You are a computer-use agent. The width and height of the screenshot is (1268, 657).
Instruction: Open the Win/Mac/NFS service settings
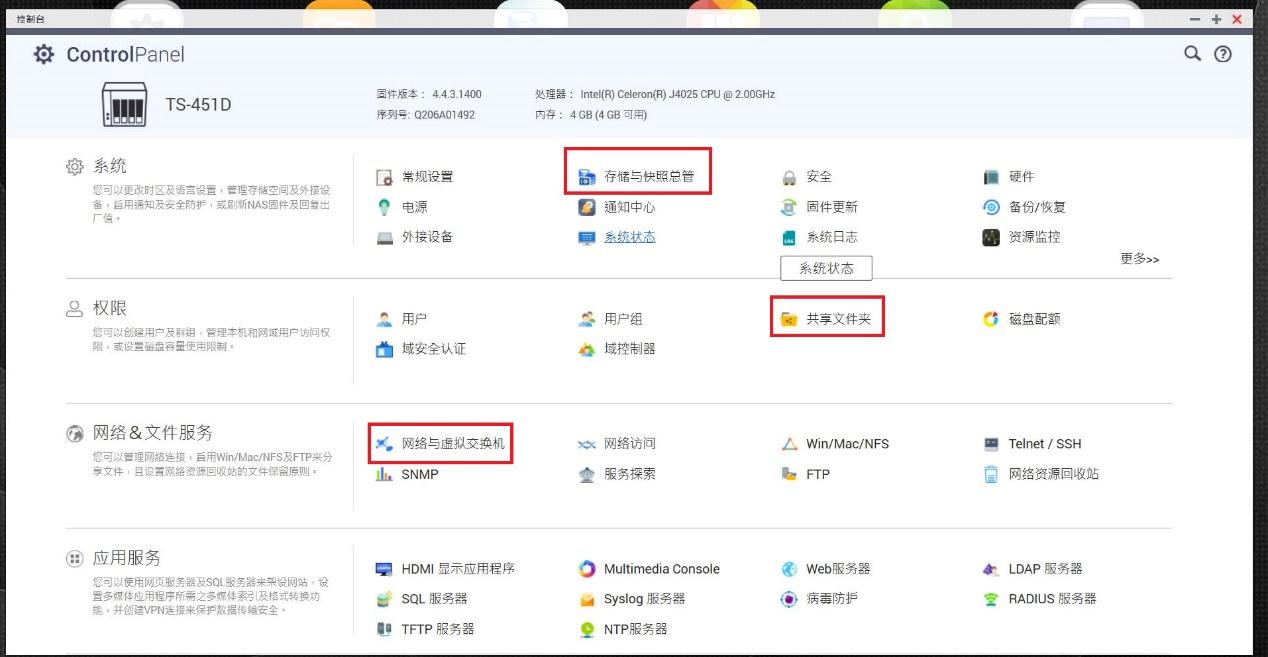(847, 444)
